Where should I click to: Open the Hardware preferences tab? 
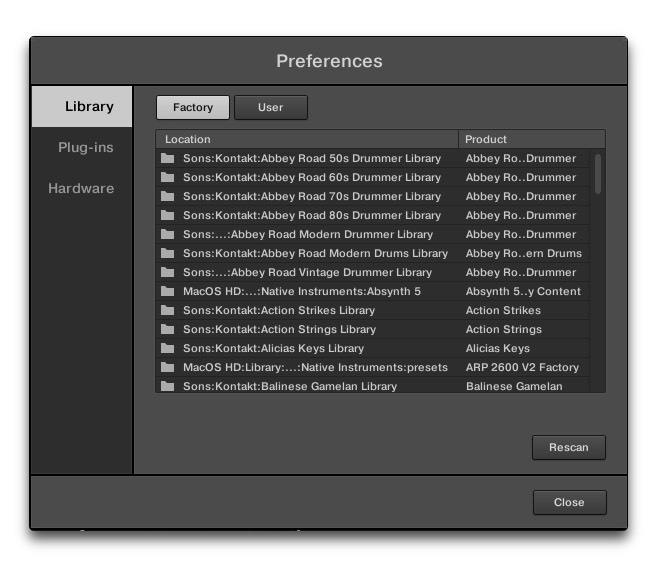[81, 188]
